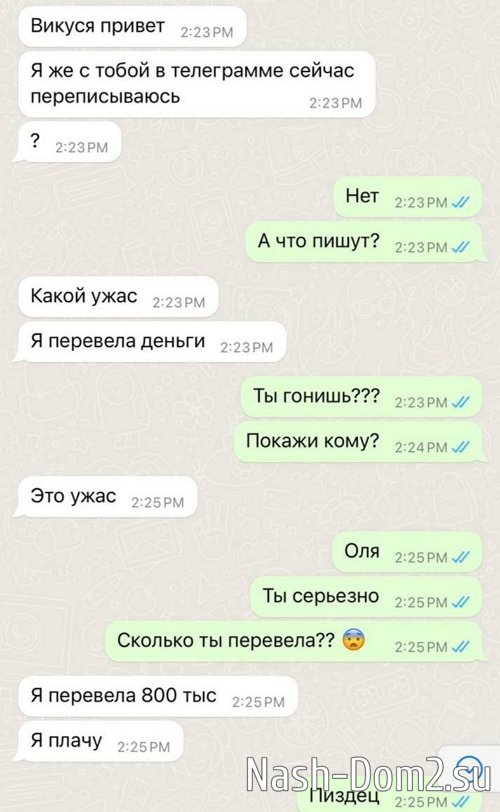Tap the 'Я перевела 800 тыс' message
500x812 pixels.
click(158, 696)
